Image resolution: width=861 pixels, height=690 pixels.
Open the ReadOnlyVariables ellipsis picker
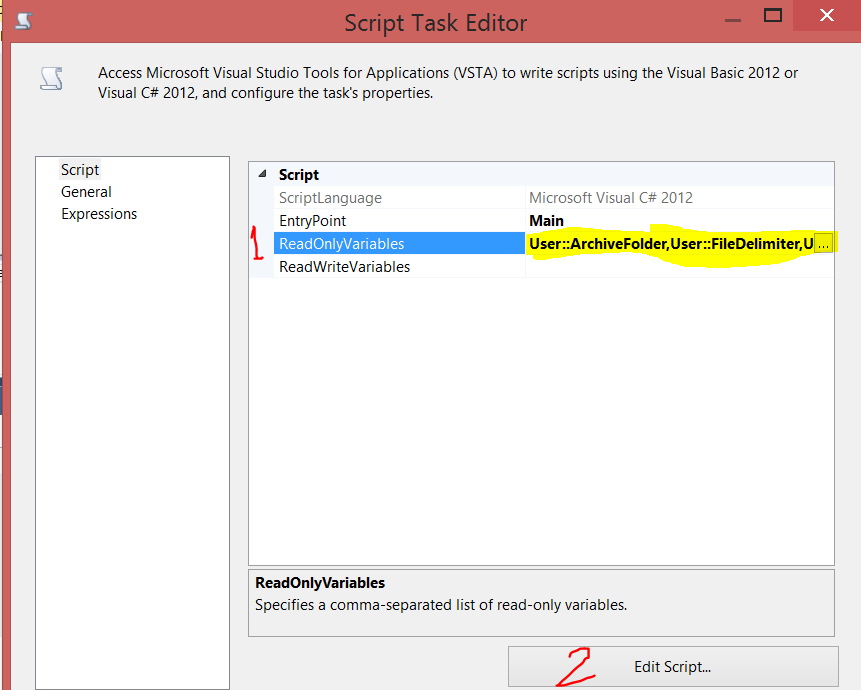[824, 242]
